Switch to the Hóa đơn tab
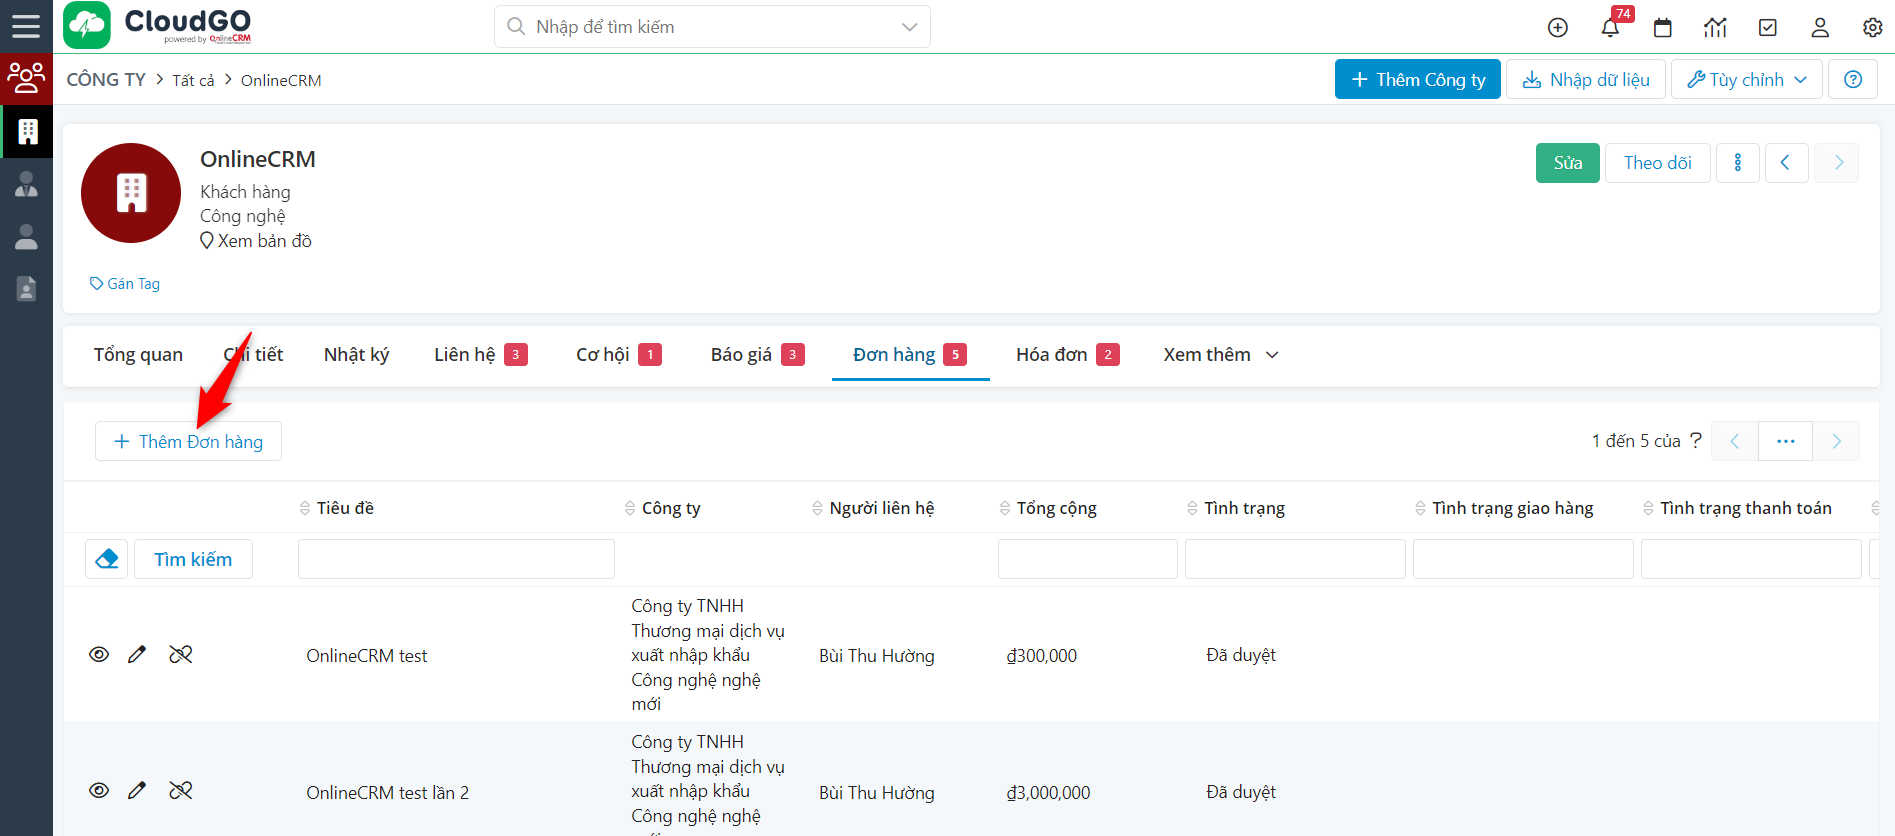The height and width of the screenshot is (836, 1895). click(x=1068, y=355)
